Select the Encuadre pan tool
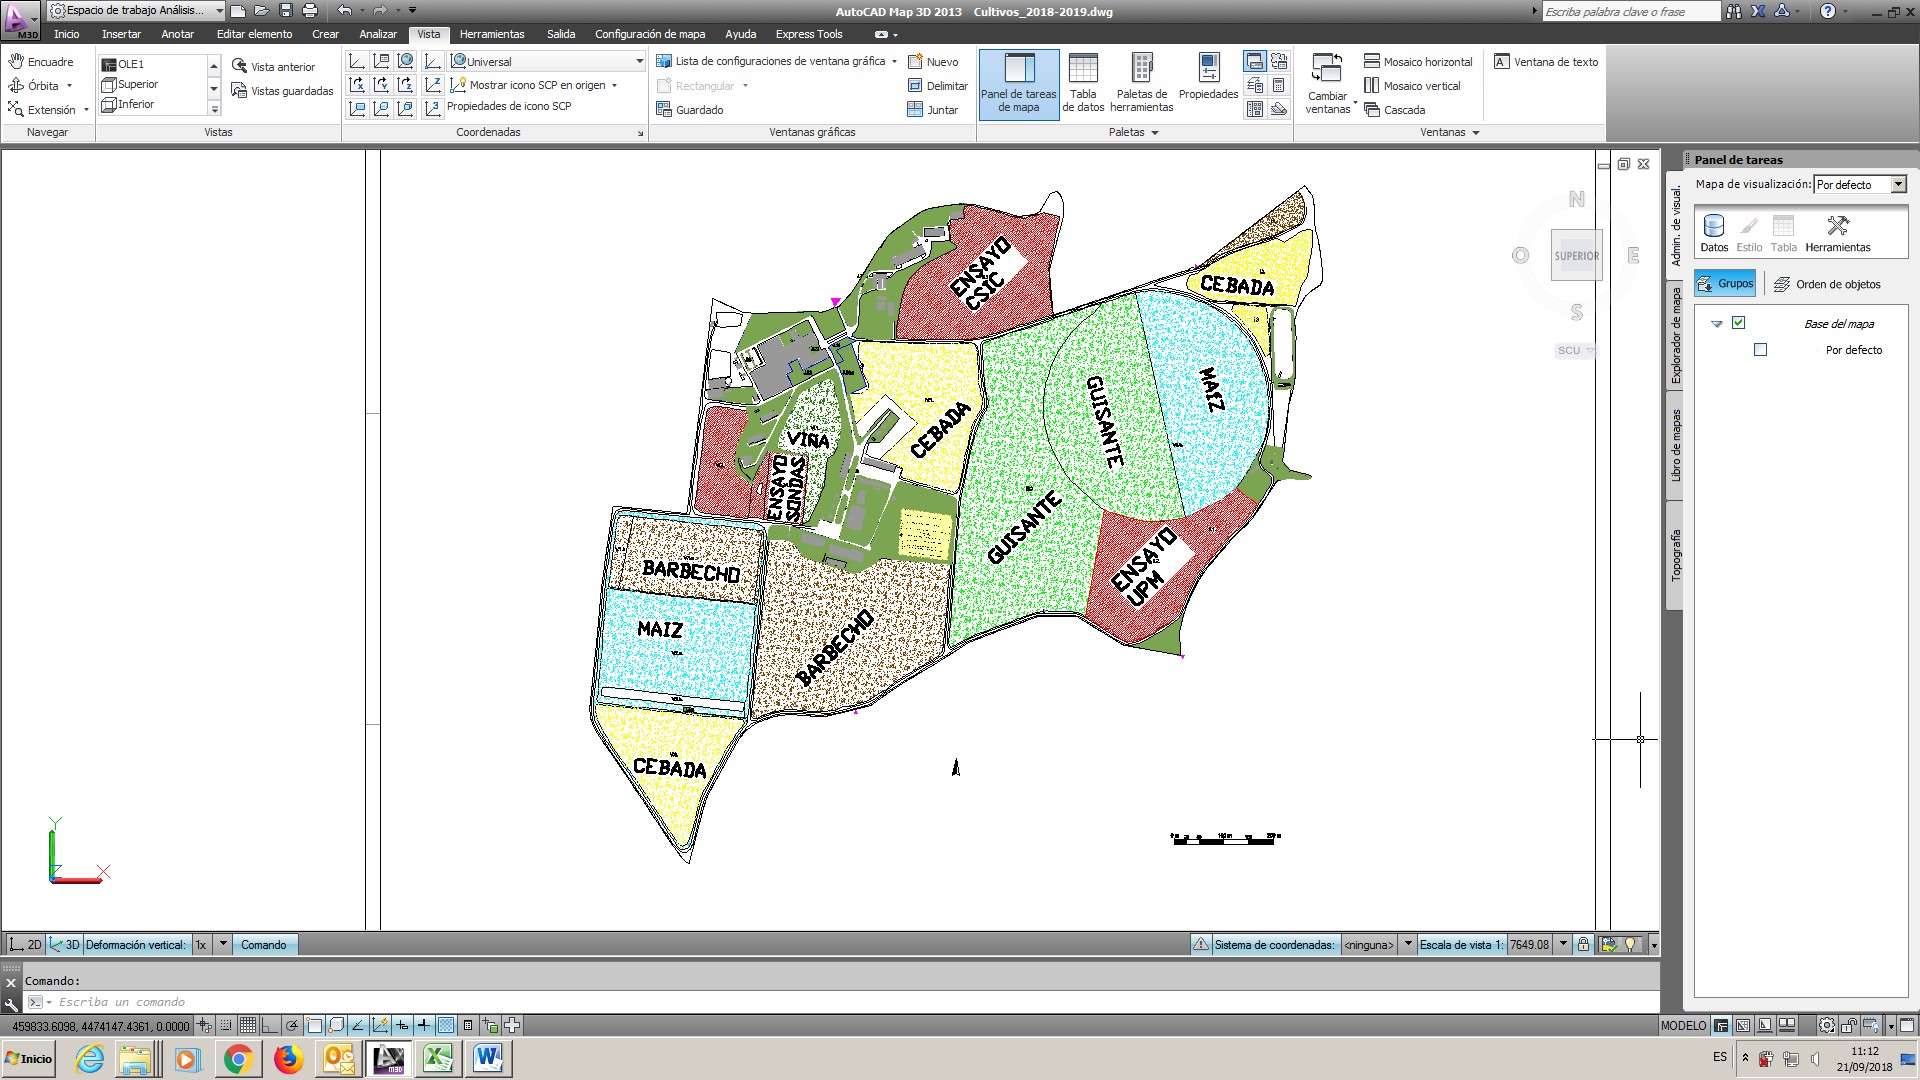 pos(41,62)
